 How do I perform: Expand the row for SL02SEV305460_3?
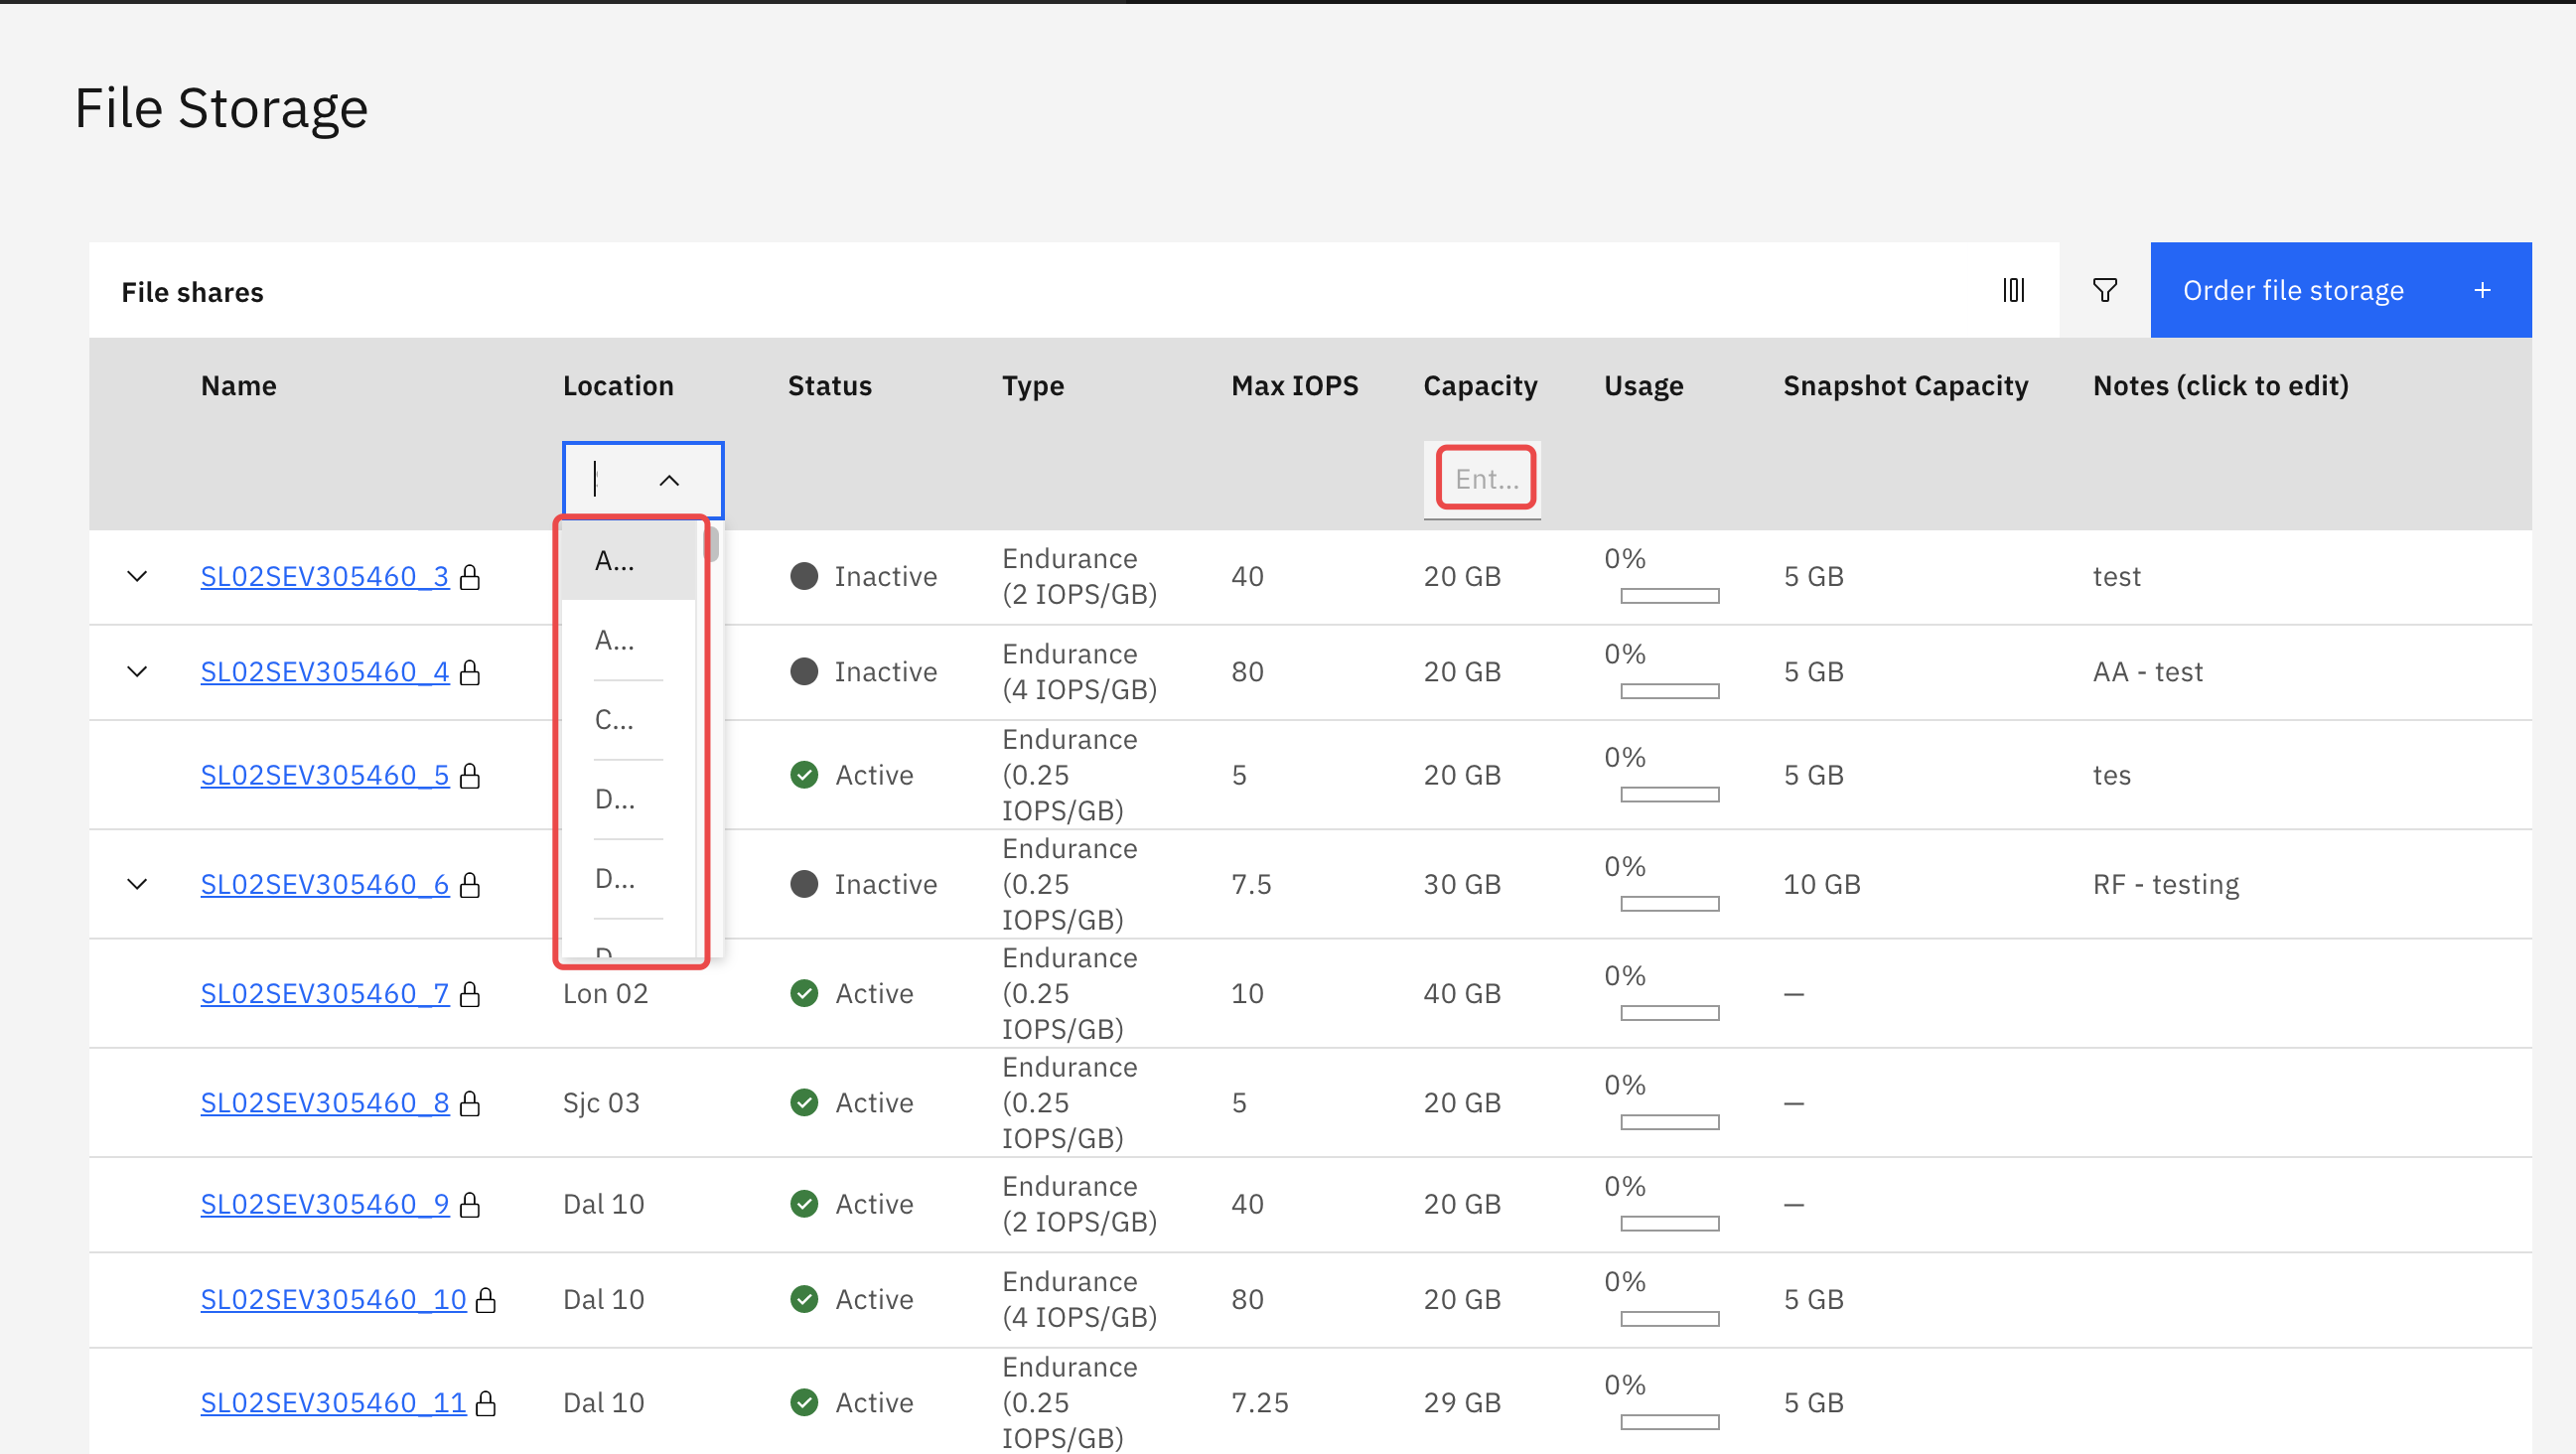click(x=137, y=575)
